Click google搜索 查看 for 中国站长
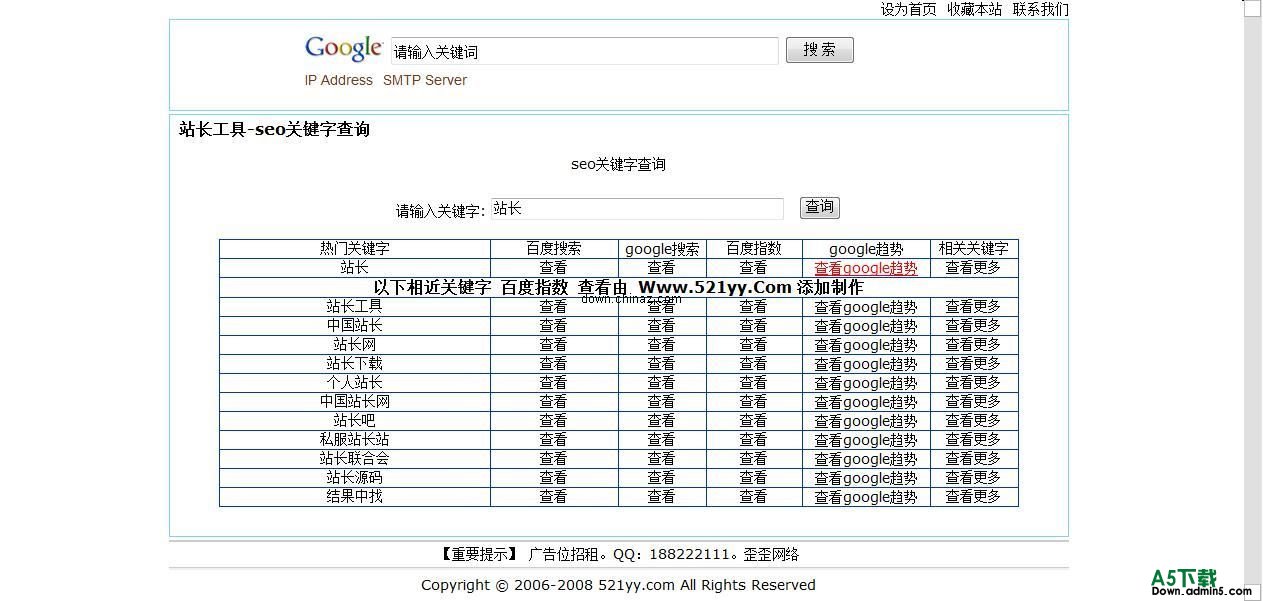 (661, 325)
